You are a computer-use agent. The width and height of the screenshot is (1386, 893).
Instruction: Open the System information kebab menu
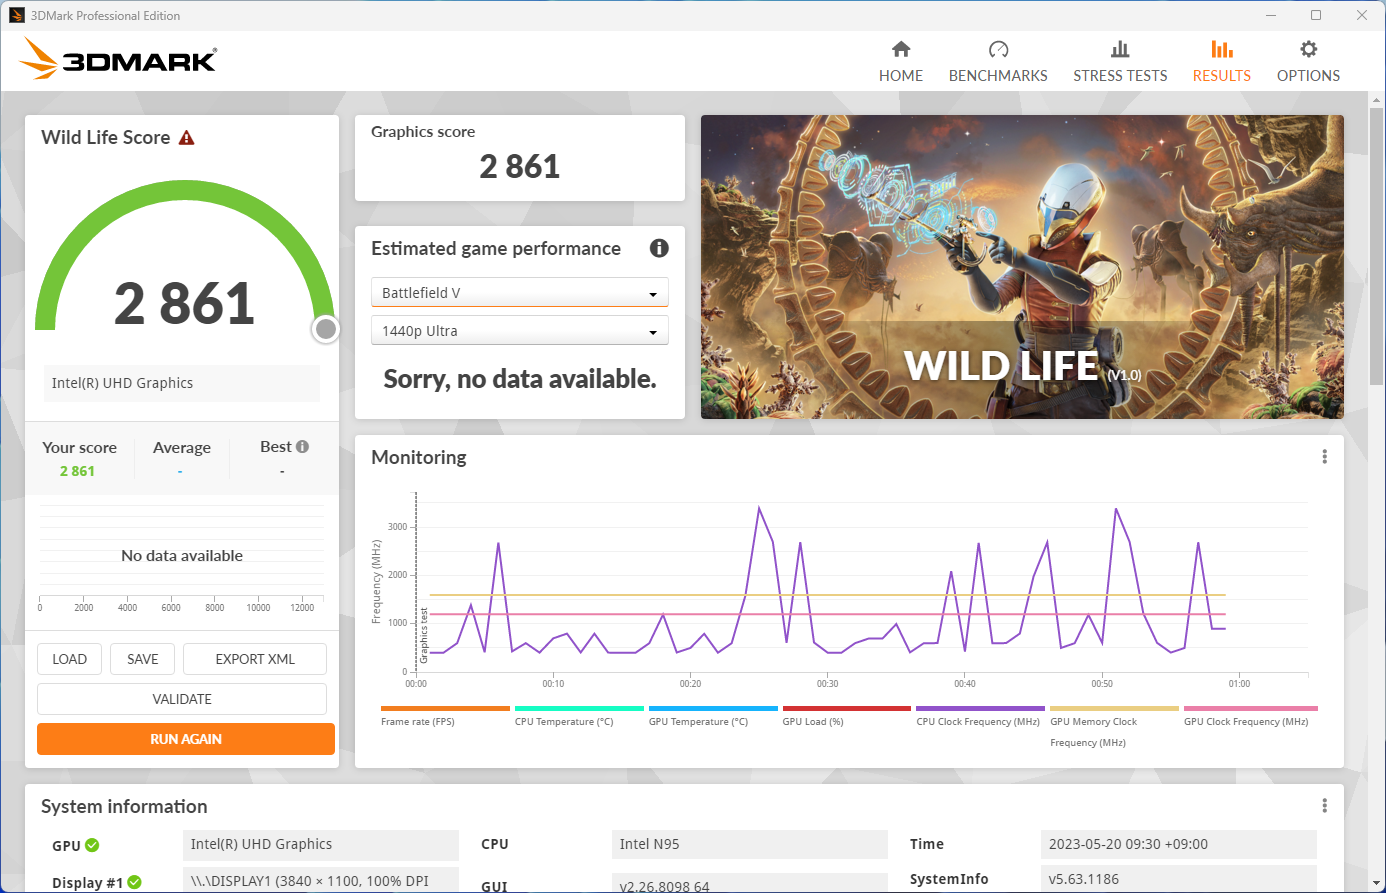click(x=1324, y=804)
